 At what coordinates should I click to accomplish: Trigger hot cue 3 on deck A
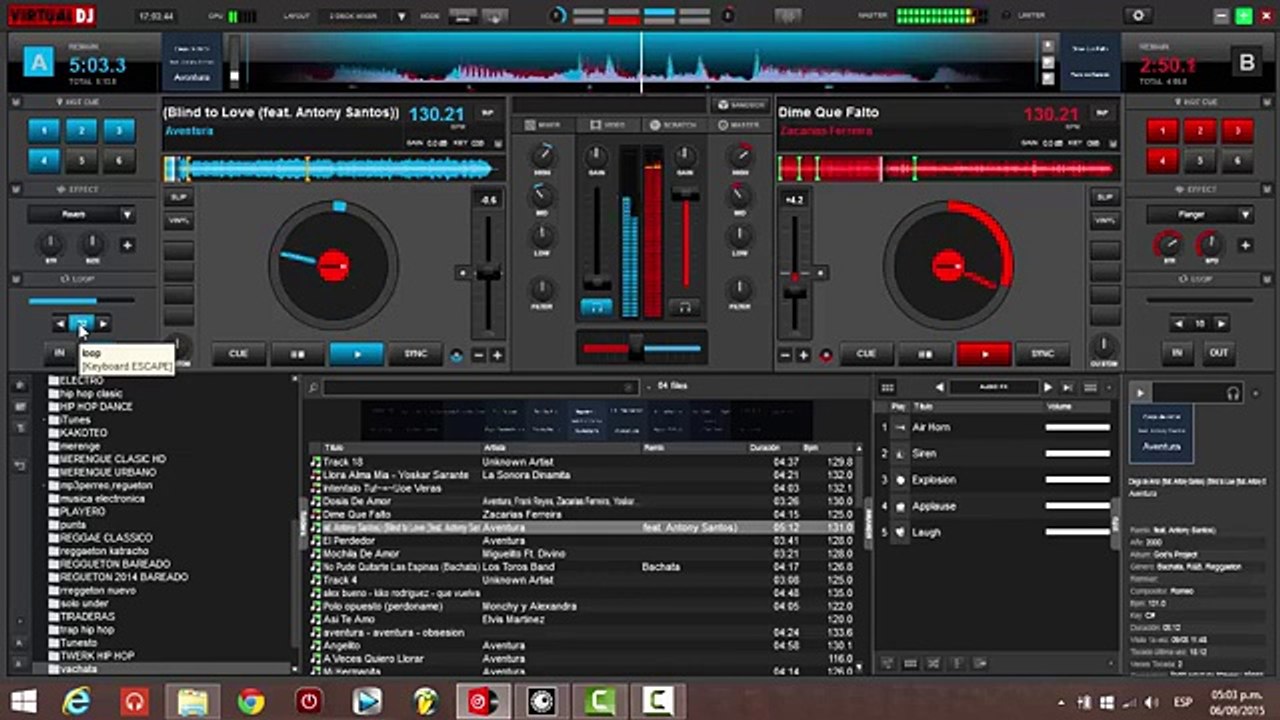pyautogui.click(x=119, y=130)
